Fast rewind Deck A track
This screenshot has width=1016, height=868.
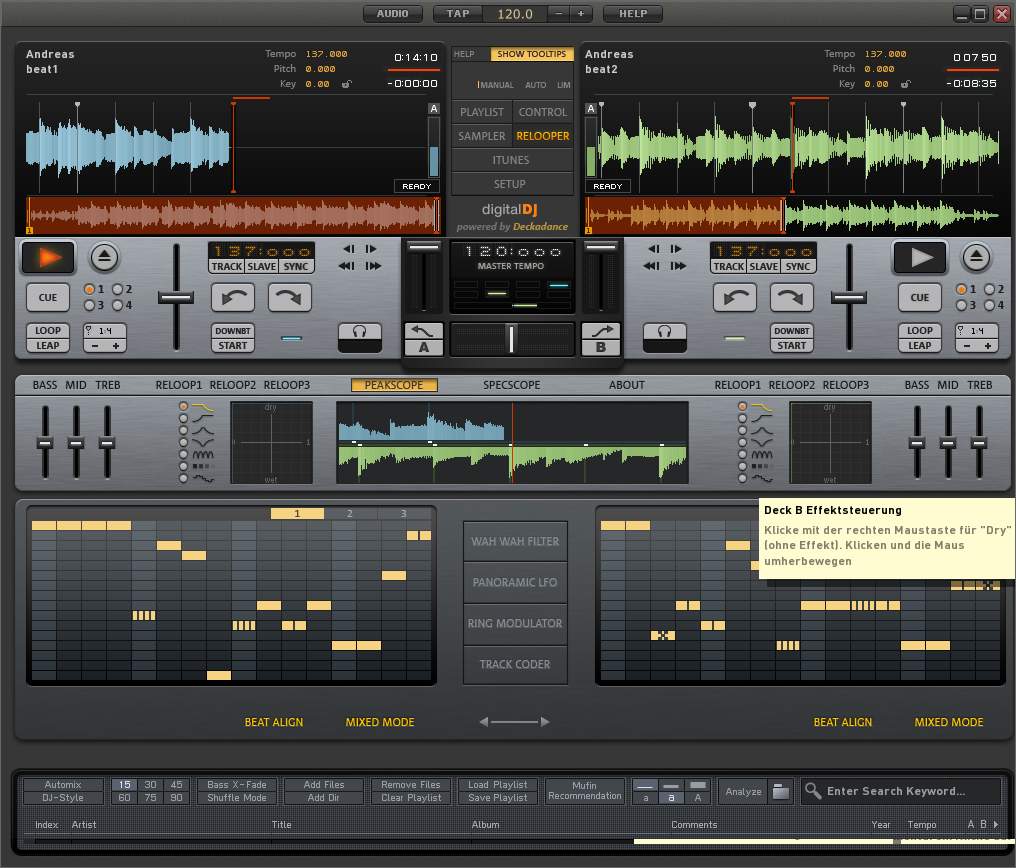tap(347, 266)
